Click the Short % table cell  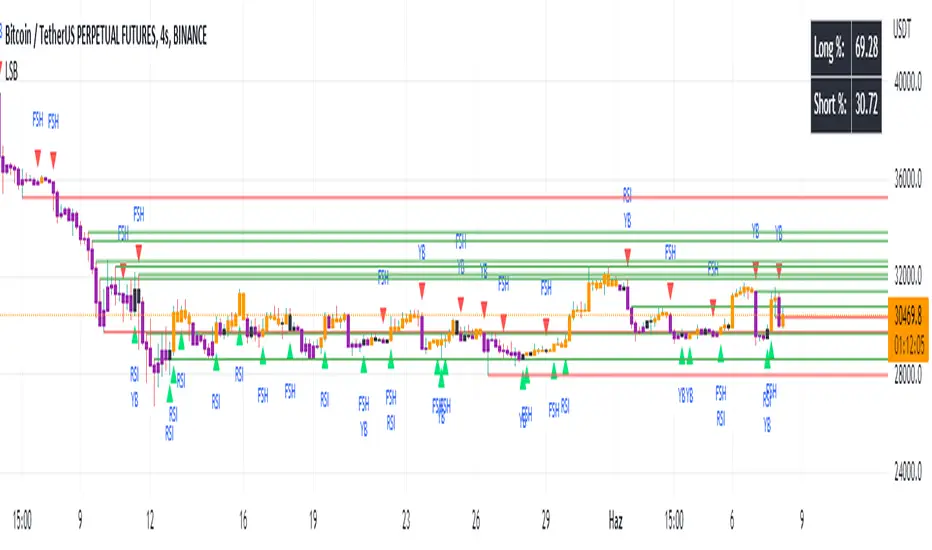click(x=830, y=105)
